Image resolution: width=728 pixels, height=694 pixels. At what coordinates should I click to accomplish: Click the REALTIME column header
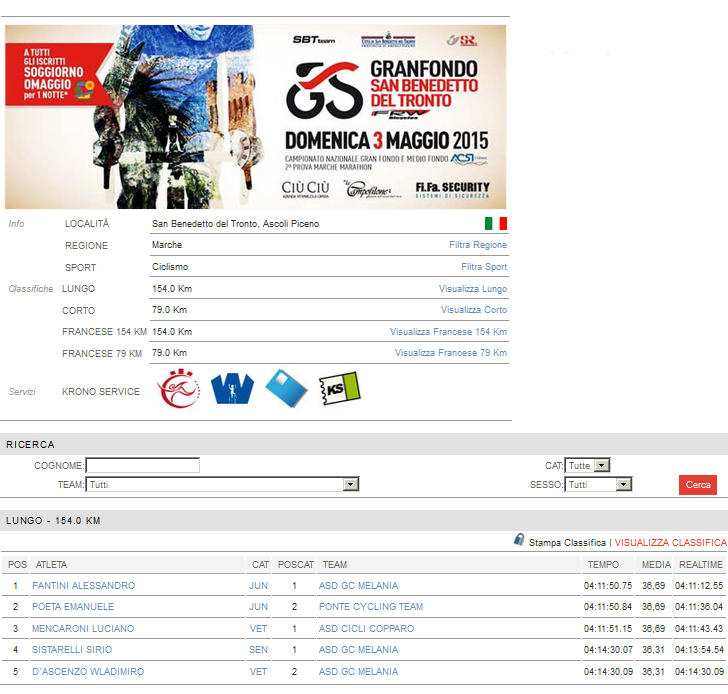[x=701, y=564]
